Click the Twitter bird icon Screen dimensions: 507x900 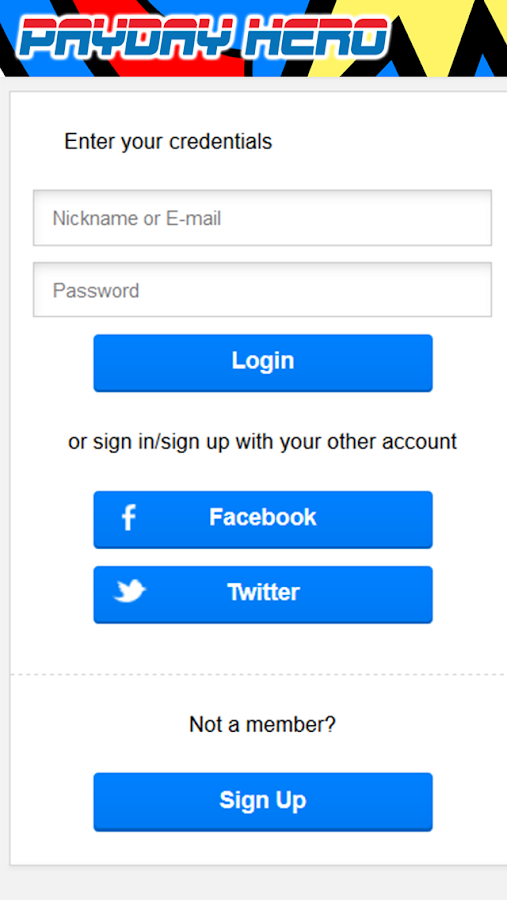click(130, 591)
